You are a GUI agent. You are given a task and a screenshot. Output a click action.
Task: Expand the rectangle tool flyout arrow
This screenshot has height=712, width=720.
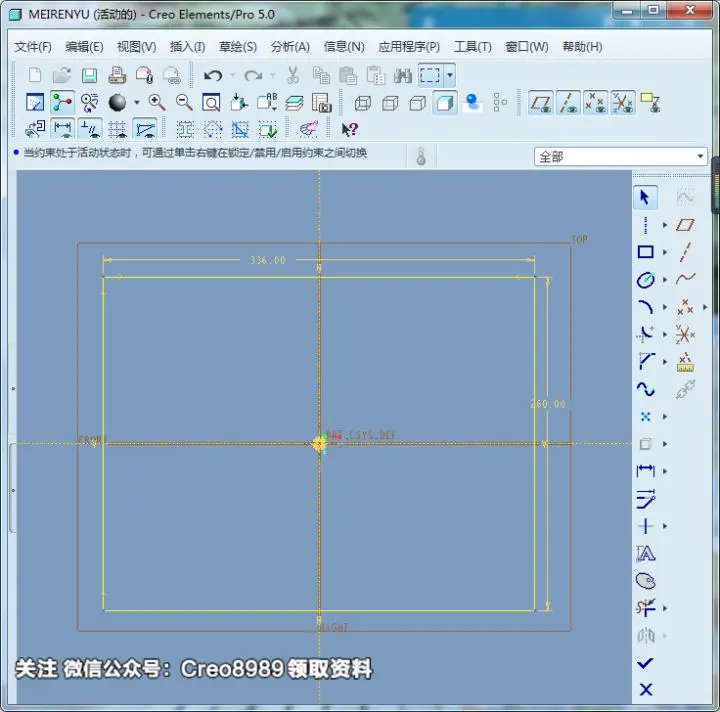pos(664,252)
